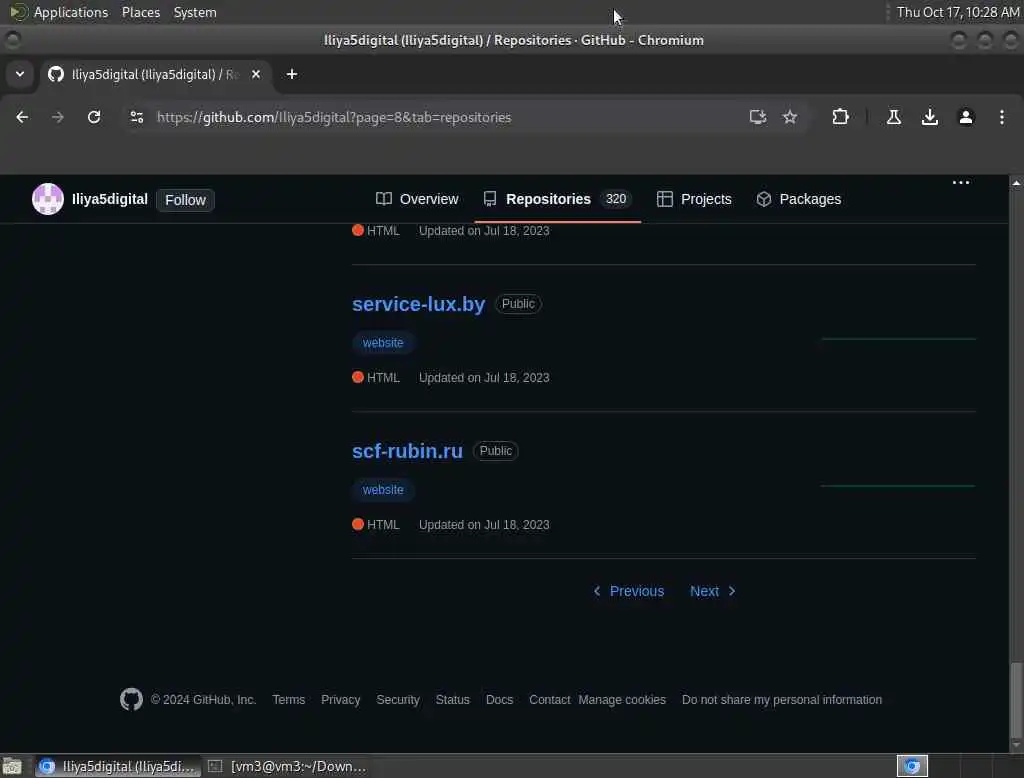Close the Iliya5digital browser tab
The image size is (1024, 778).
point(256,74)
